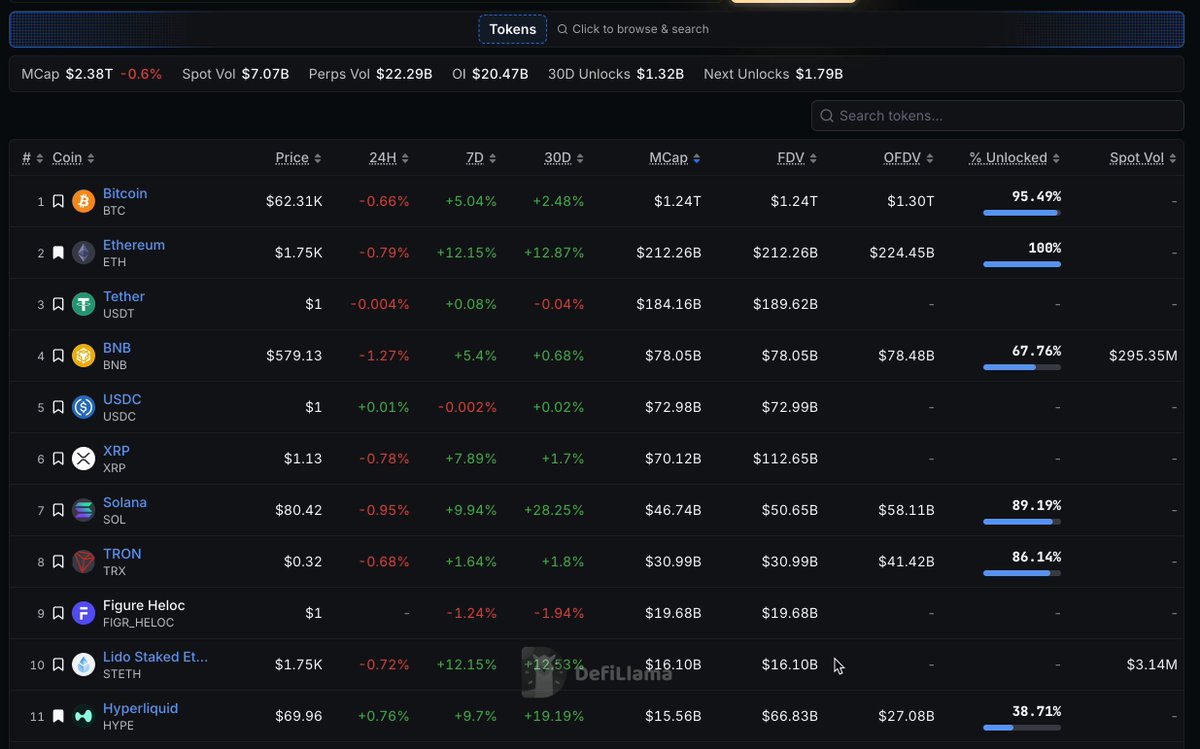Bookmark Solana in the table
The height and width of the screenshot is (749, 1200).
[x=58, y=510]
